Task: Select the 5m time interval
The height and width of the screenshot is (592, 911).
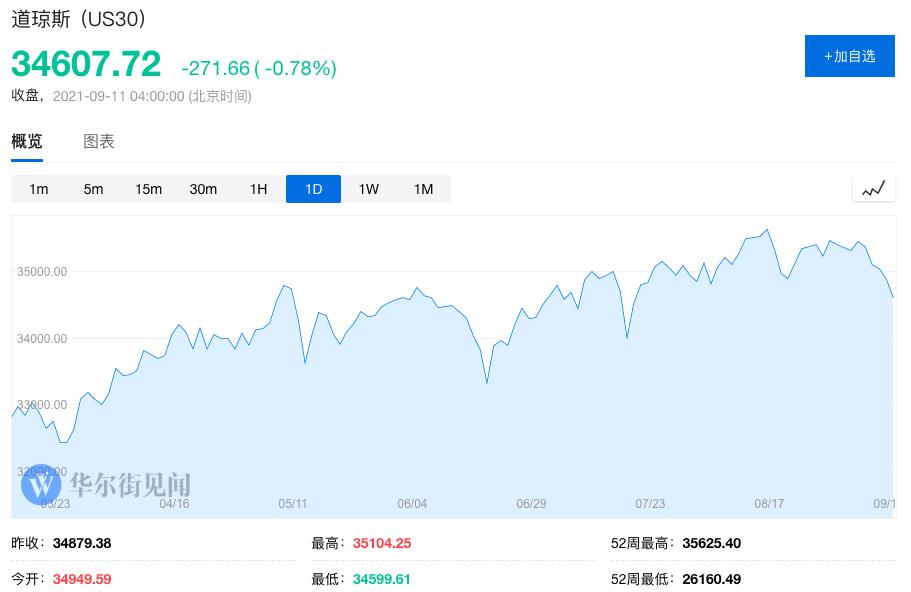Action: point(93,189)
